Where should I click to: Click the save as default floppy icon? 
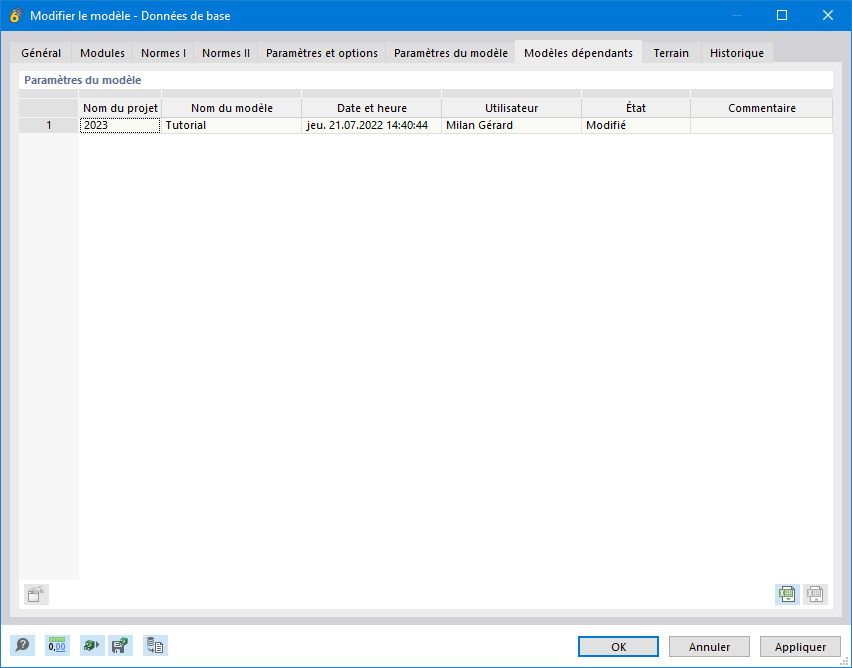(x=120, y=645)
